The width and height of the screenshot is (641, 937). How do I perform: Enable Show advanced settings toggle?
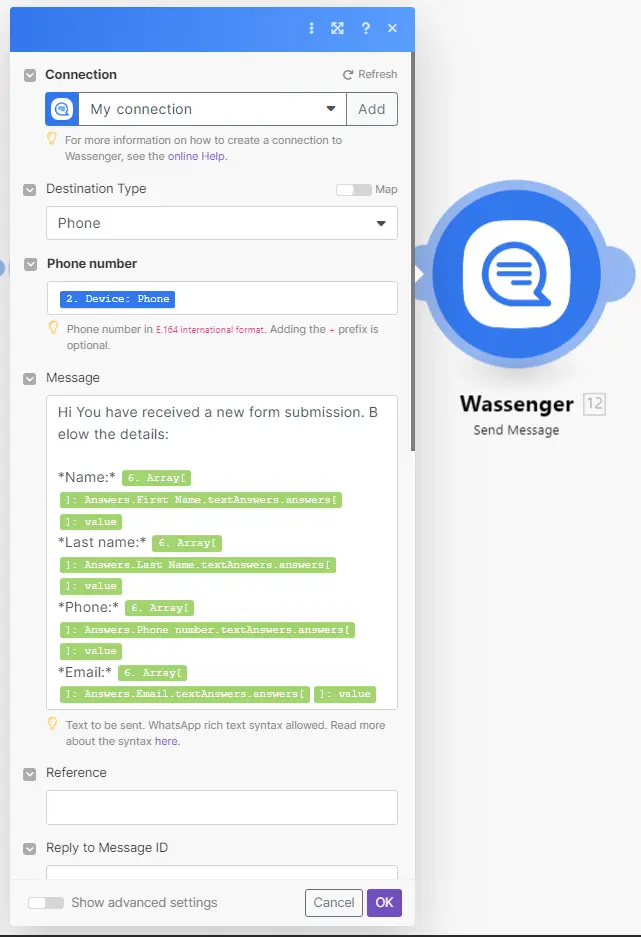[x=46, y=903]
